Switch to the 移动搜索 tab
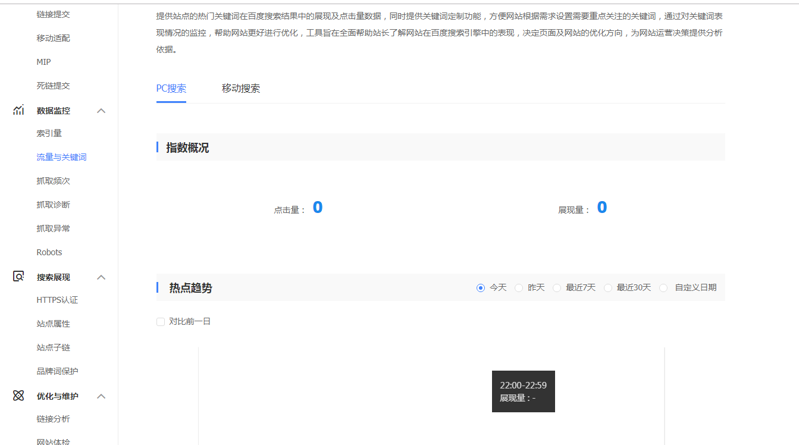 tap(241, 88)
